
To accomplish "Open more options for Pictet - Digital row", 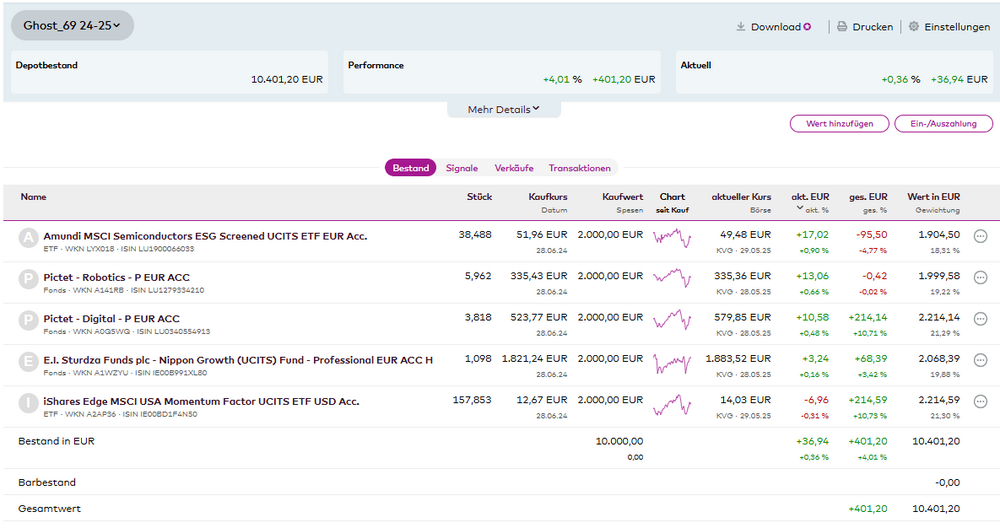I will 980,318.
